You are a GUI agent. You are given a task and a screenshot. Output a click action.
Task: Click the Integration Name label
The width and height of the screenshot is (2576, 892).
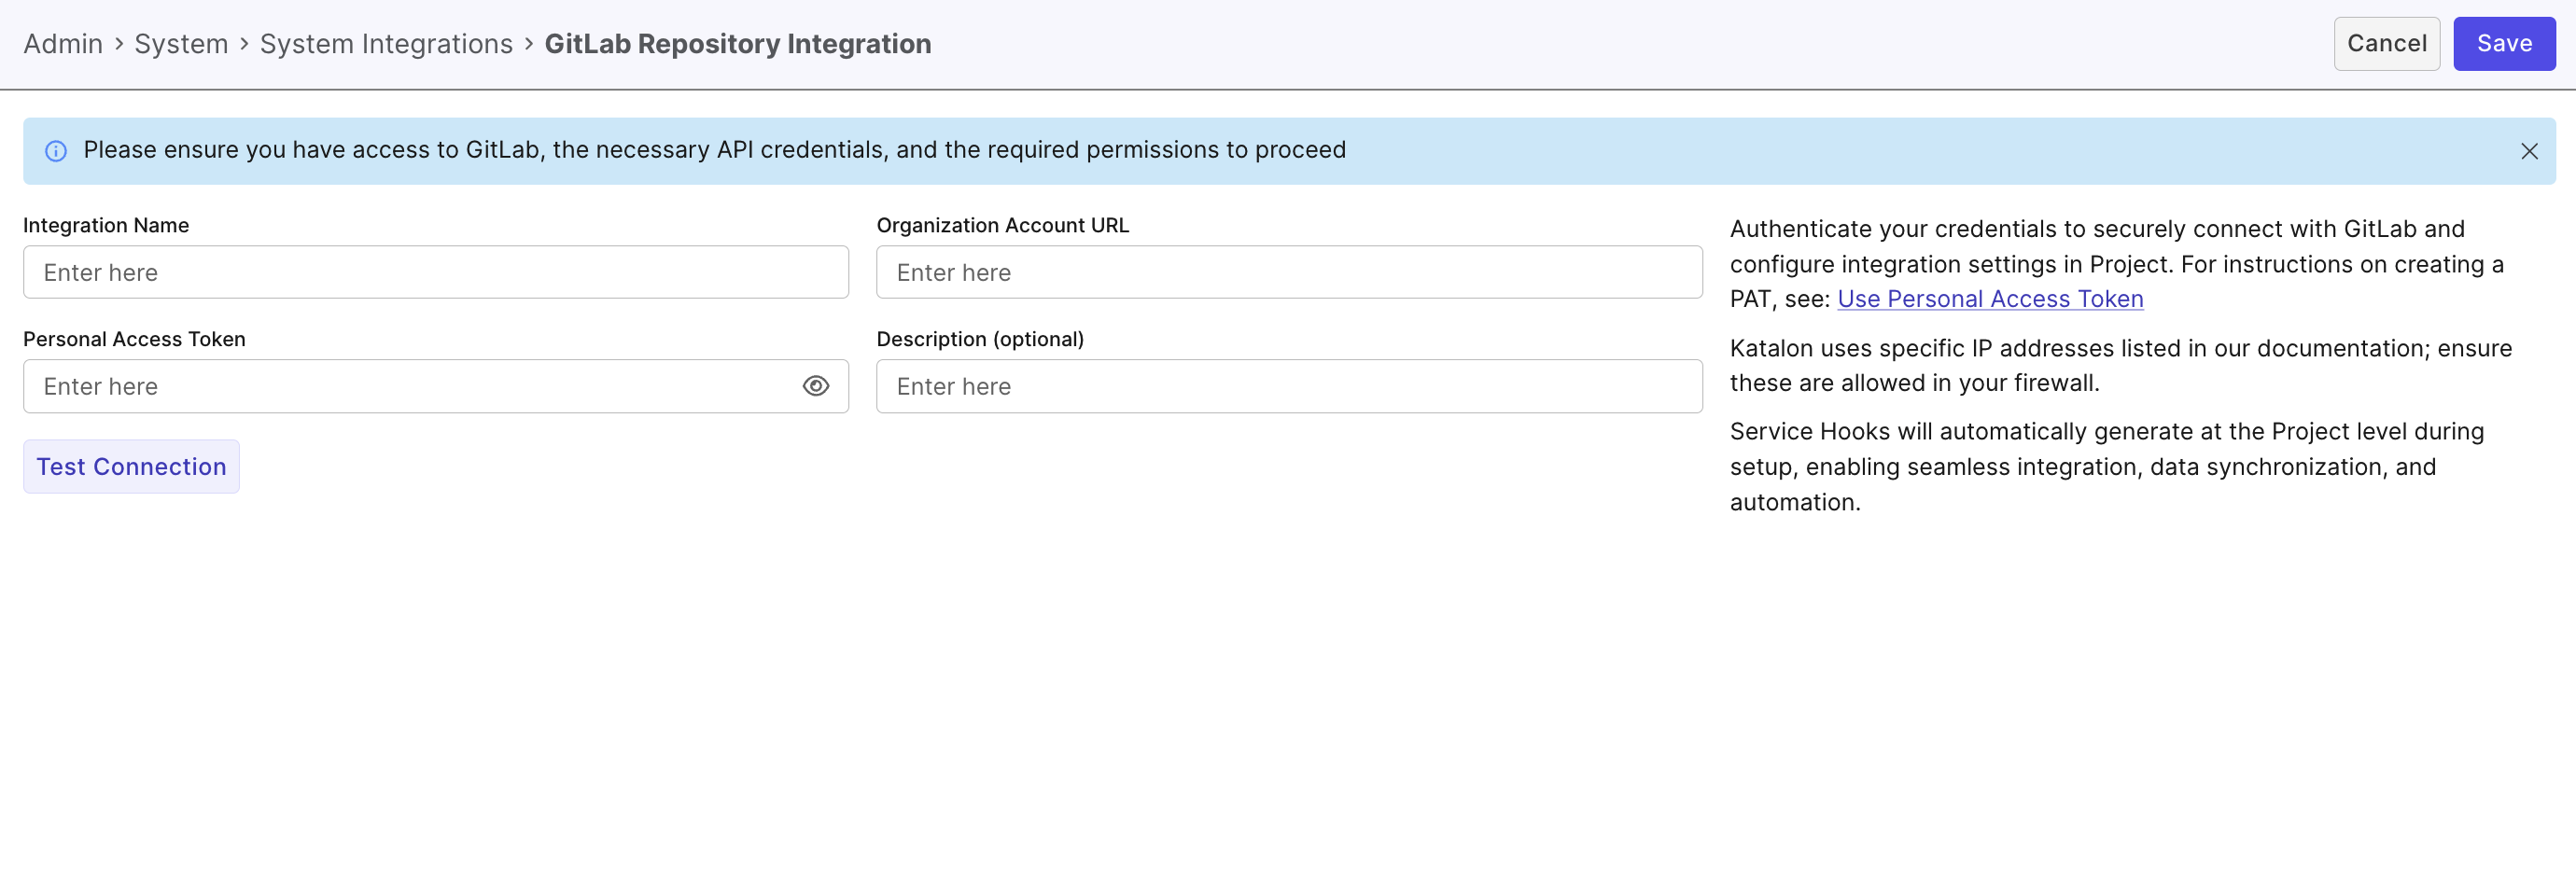coord(106,225)
